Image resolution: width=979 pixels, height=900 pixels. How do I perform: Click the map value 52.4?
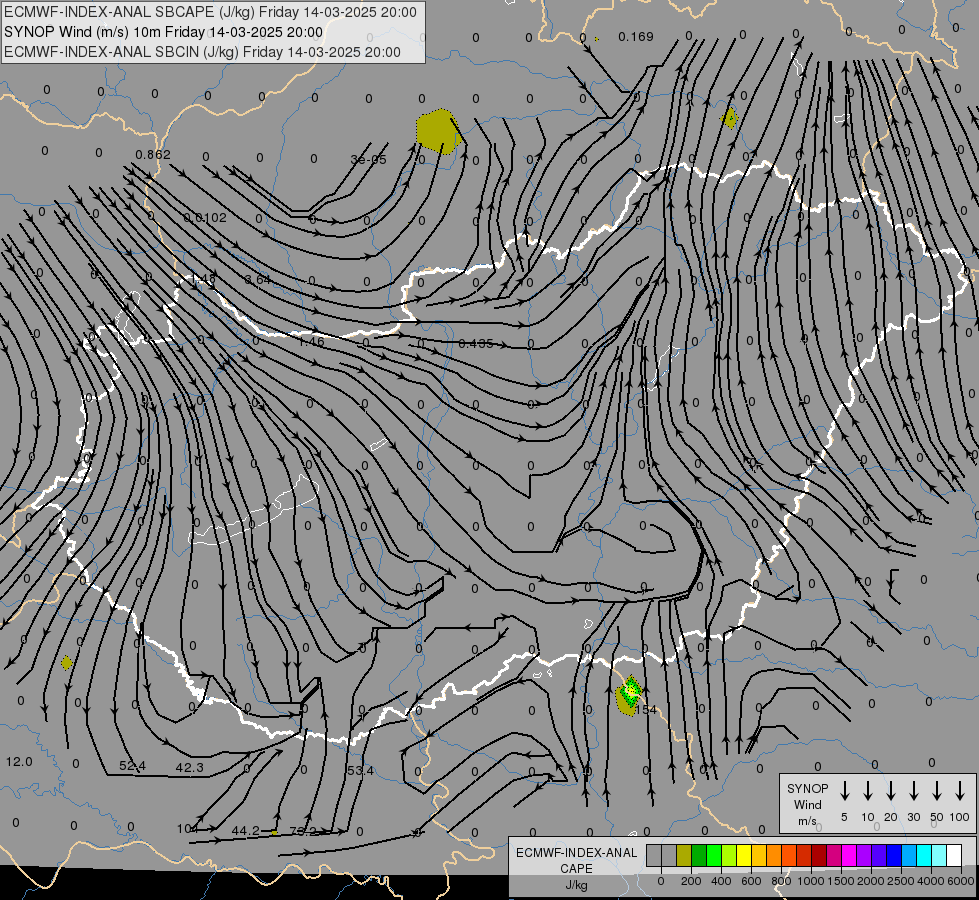[132, 766]
